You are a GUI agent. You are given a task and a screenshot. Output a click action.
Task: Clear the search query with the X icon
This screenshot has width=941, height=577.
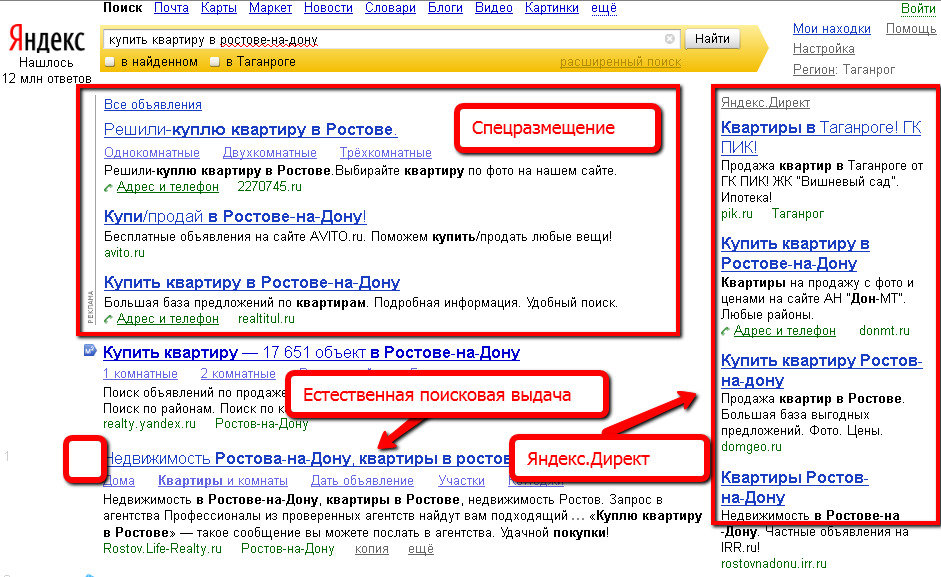669,39
